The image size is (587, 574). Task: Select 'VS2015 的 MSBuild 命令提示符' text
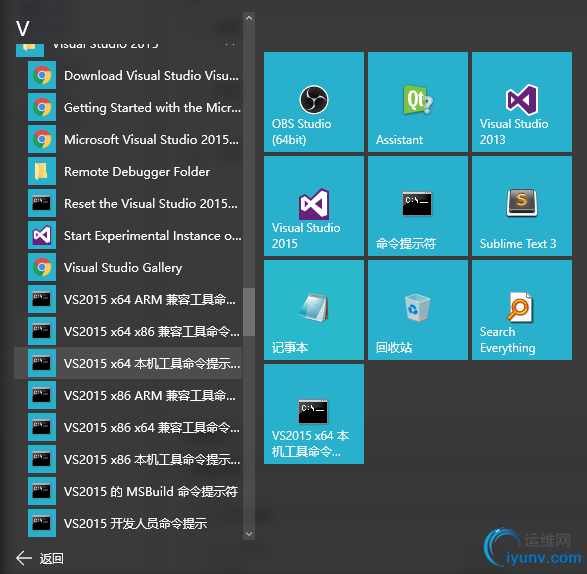click(150, 492)
